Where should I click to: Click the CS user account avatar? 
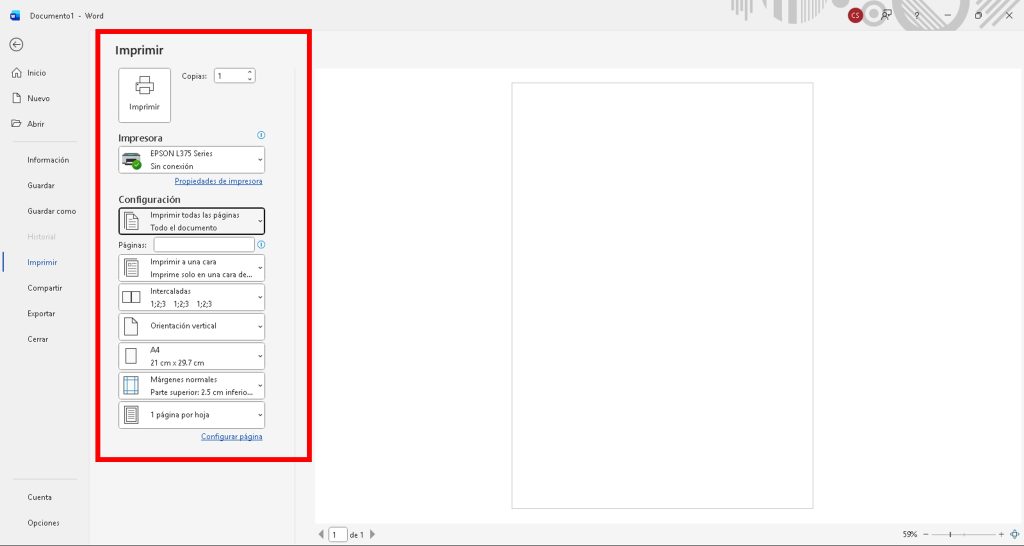click(x=855, y=15)
